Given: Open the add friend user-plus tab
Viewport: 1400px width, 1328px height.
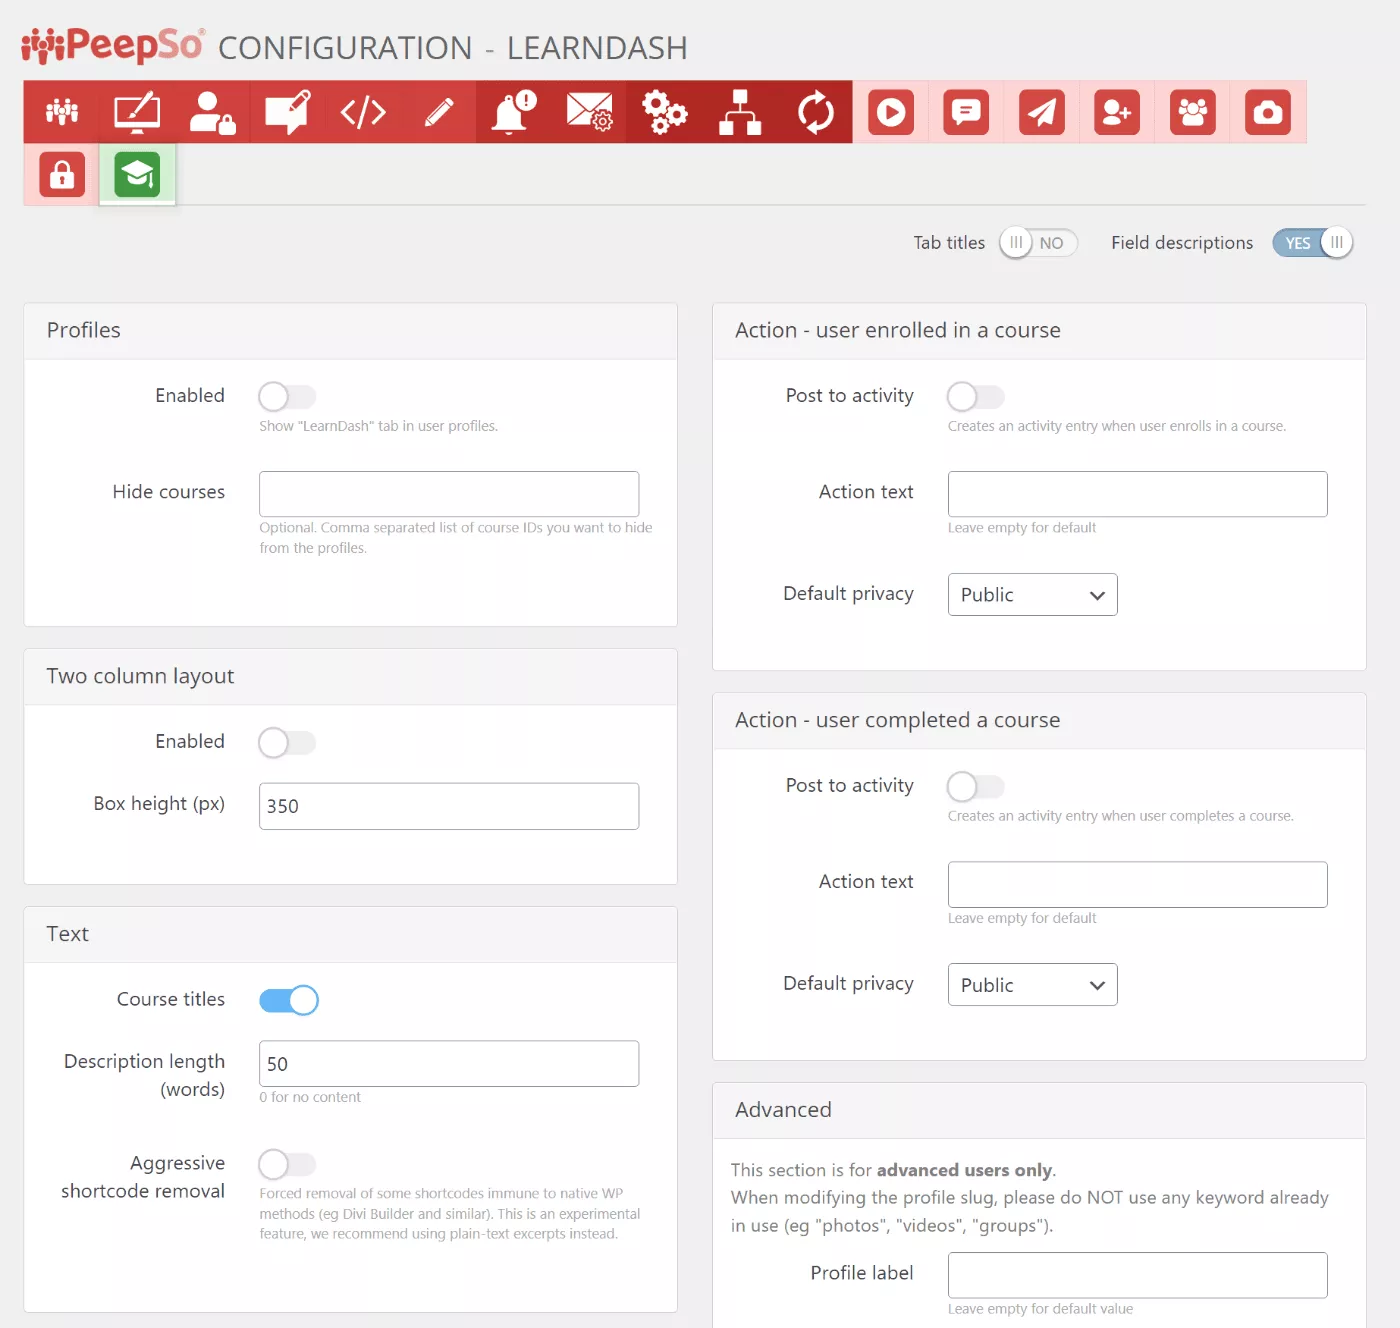Looking at the screenshot, I should (x=1117, y=112).
